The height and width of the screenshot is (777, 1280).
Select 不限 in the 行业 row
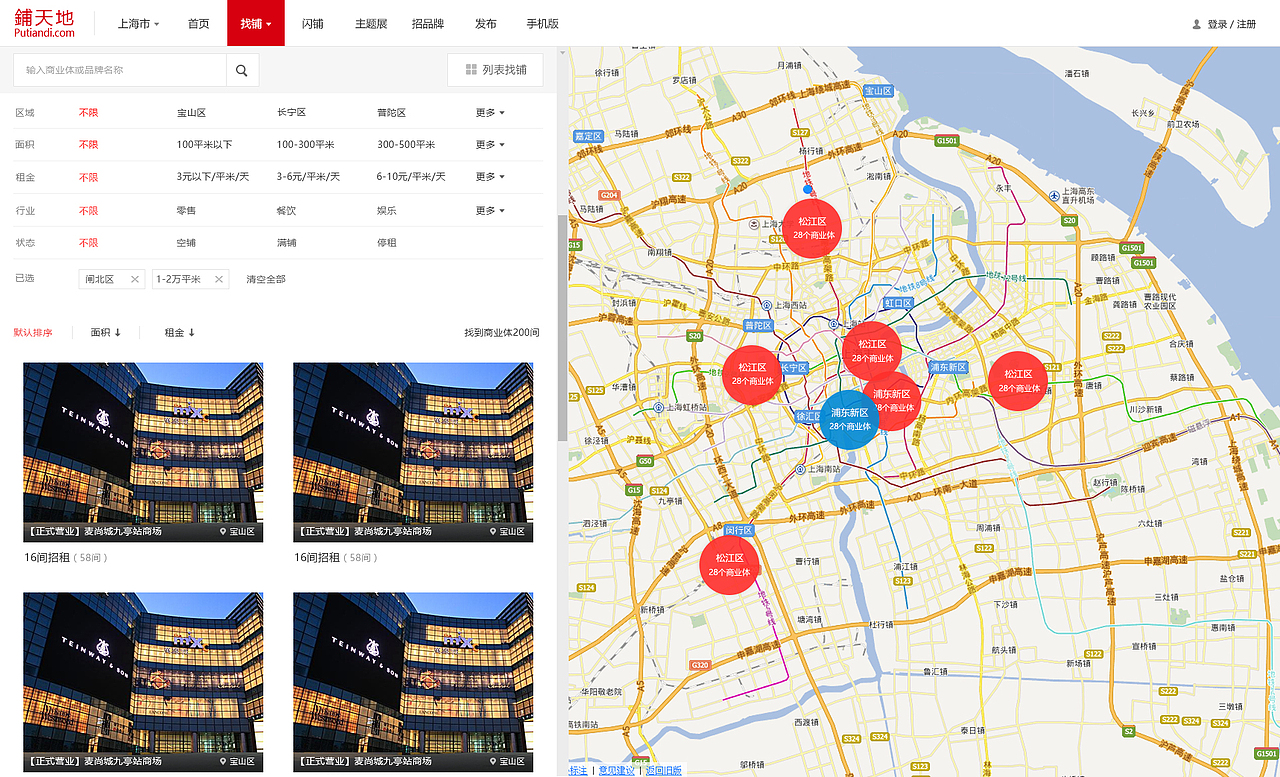pos(89,211)
